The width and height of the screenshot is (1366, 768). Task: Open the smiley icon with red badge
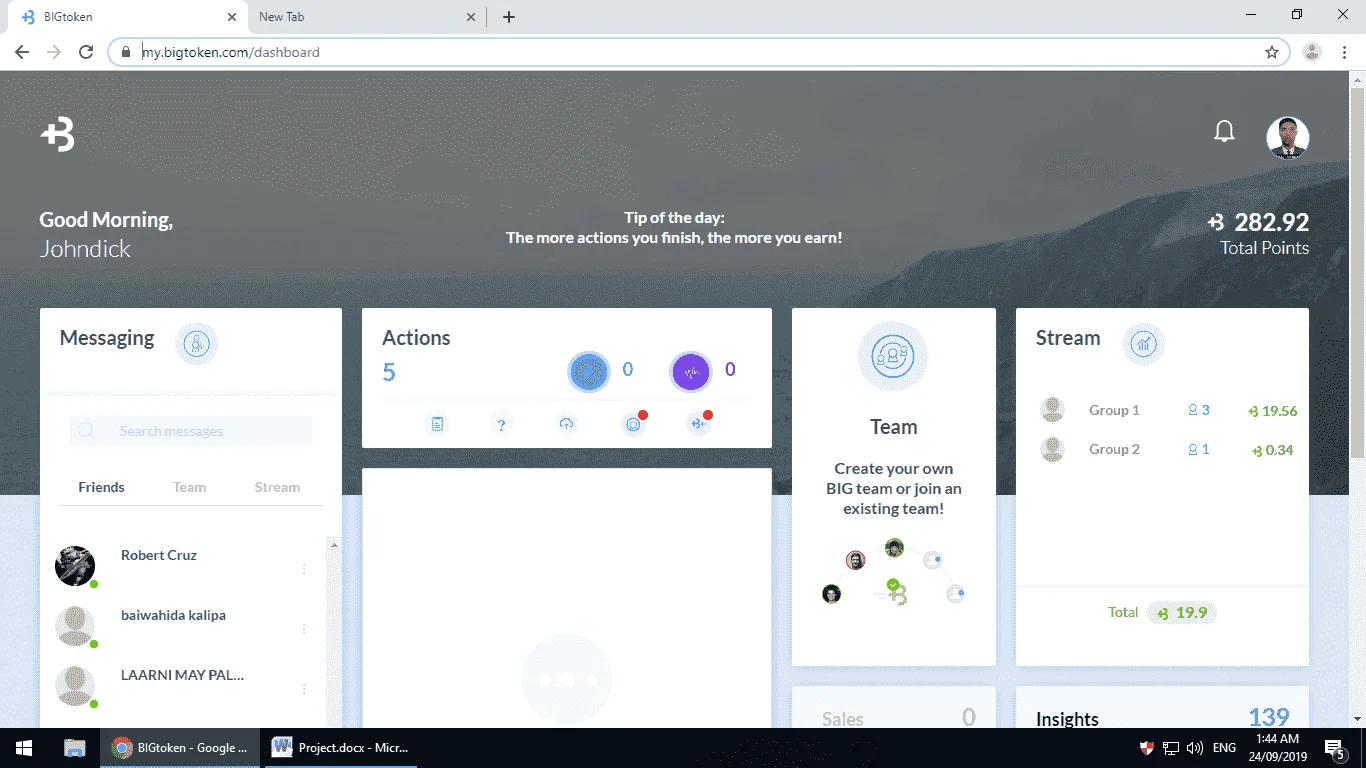coord(633,424)
